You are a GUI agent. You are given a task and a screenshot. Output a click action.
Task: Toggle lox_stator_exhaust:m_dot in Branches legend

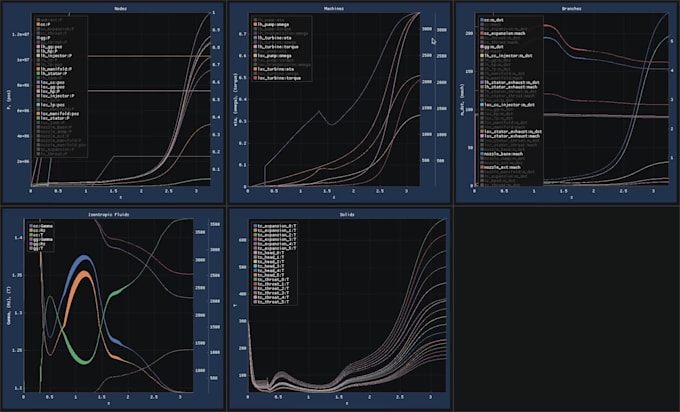(x=511, y=131)
